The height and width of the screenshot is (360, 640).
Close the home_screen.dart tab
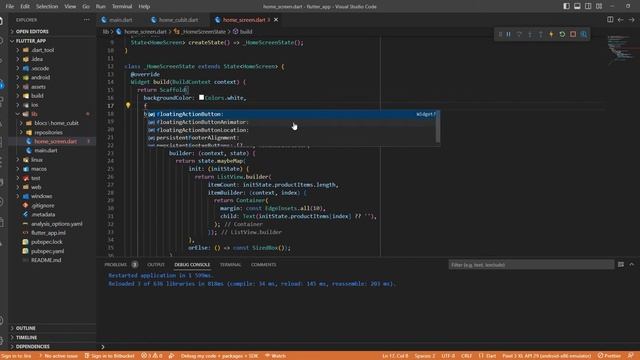point(276,20)
